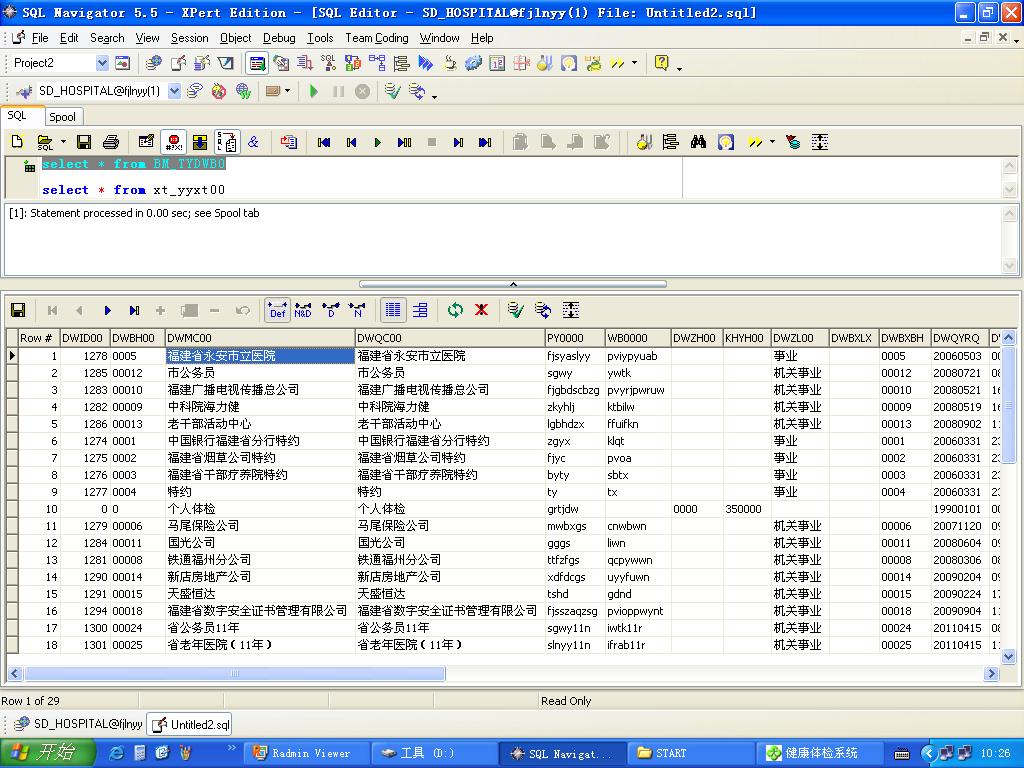Click the binoculars find icon
The height and width of the screenshot is (768, 1024).
698,142
